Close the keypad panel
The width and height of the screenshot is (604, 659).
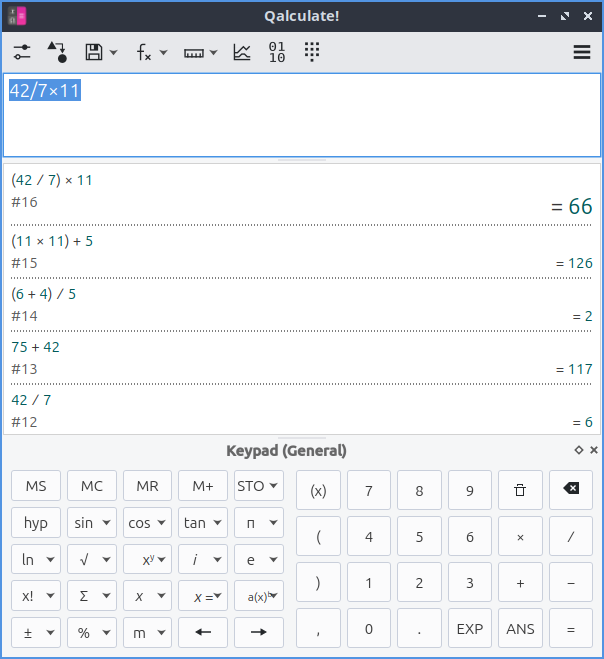(594, 450)
